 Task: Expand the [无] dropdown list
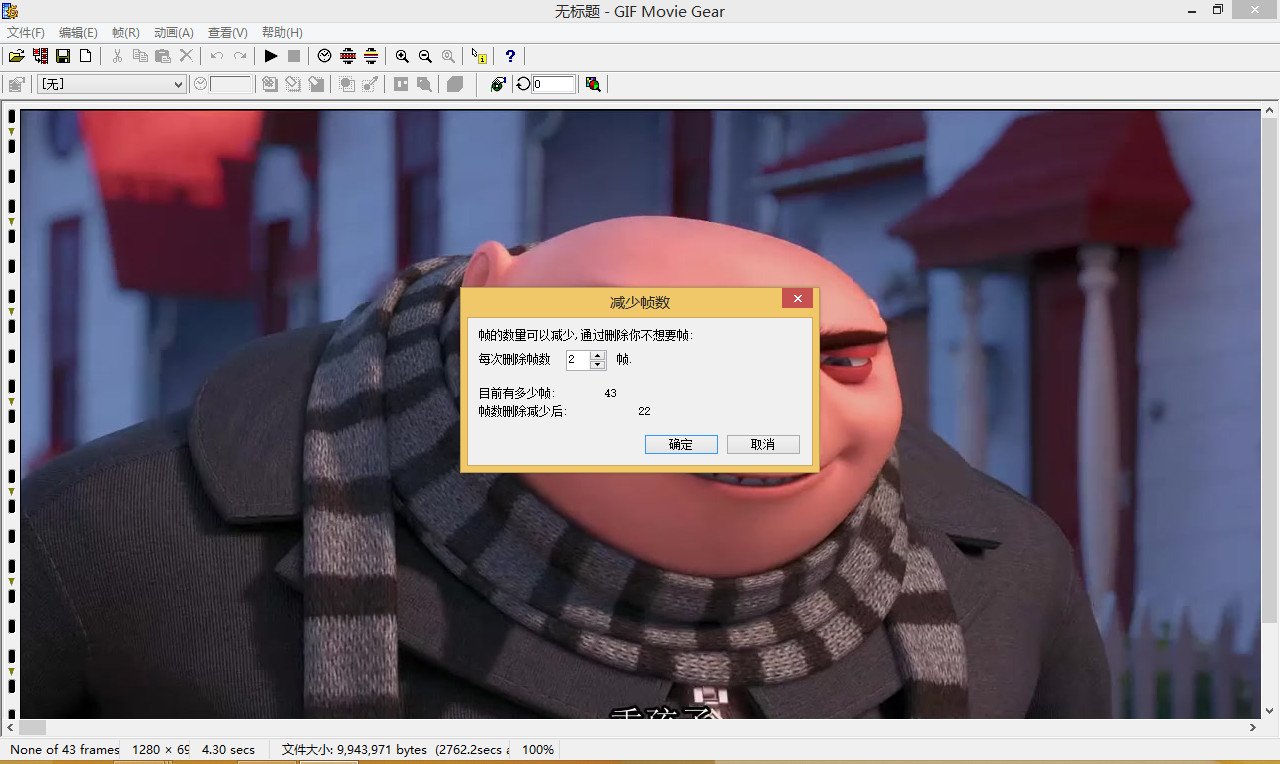(179, 84)
